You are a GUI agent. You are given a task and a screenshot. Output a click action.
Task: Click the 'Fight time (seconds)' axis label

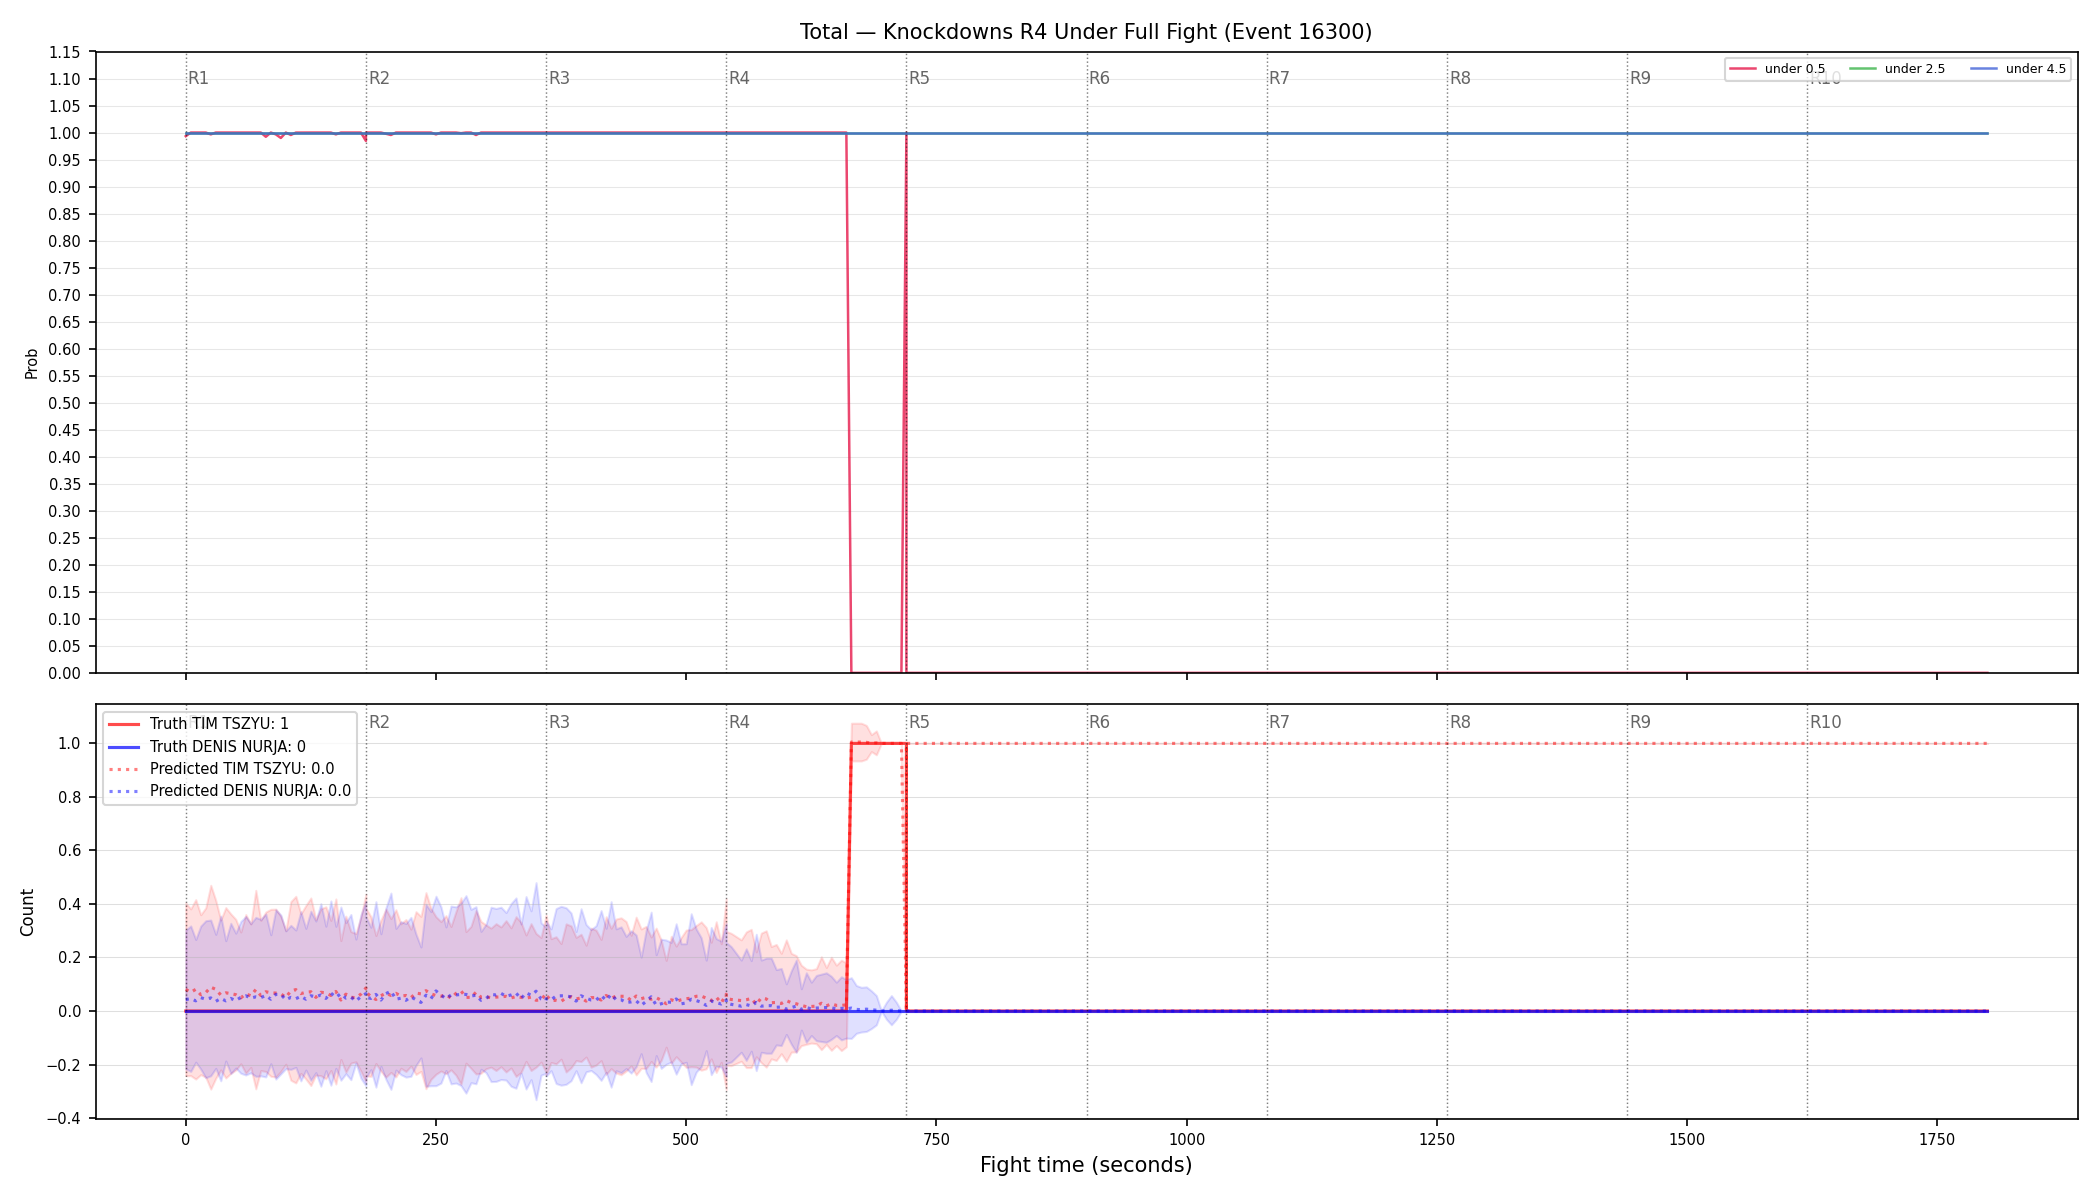(1086, 1165)
